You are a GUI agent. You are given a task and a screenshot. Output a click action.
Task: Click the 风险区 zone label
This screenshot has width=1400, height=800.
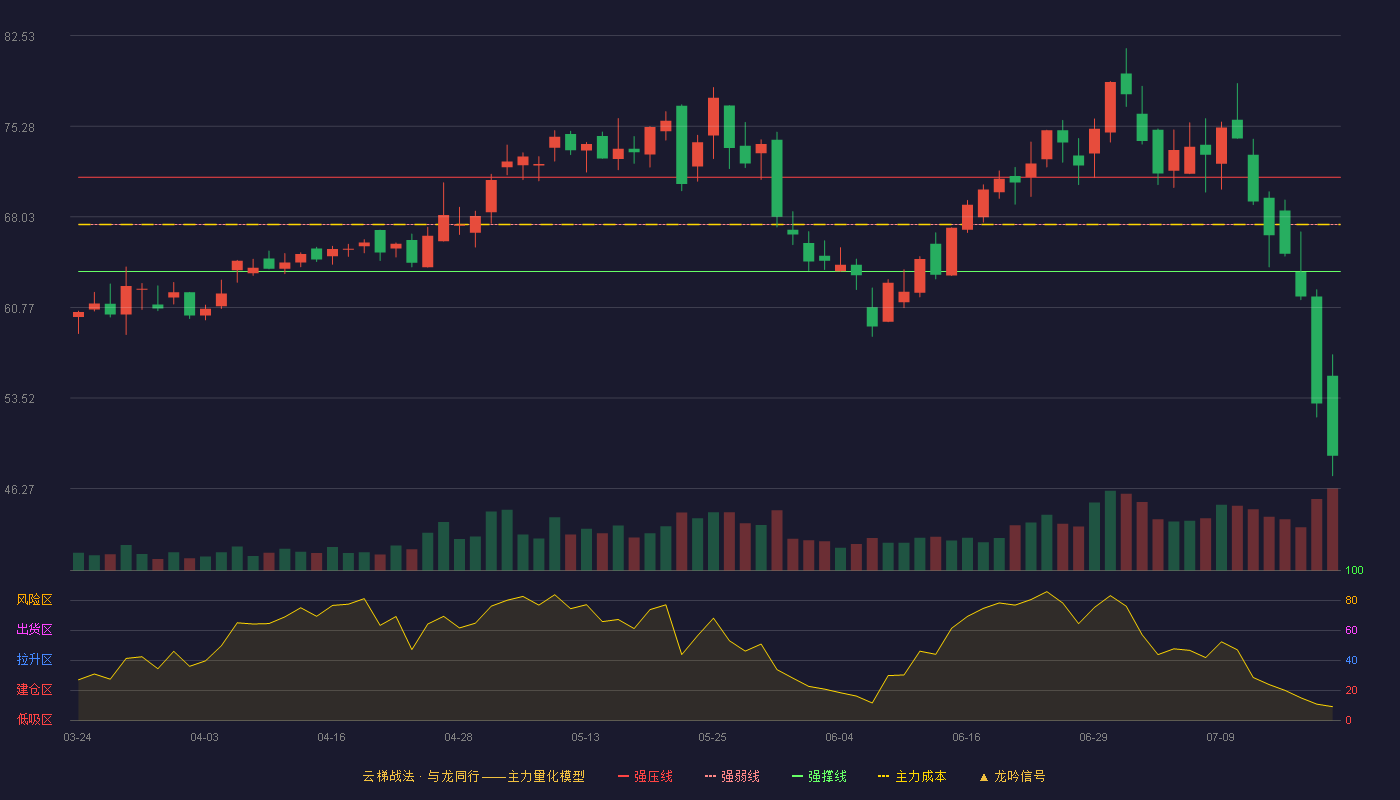(x=35, y=600)
